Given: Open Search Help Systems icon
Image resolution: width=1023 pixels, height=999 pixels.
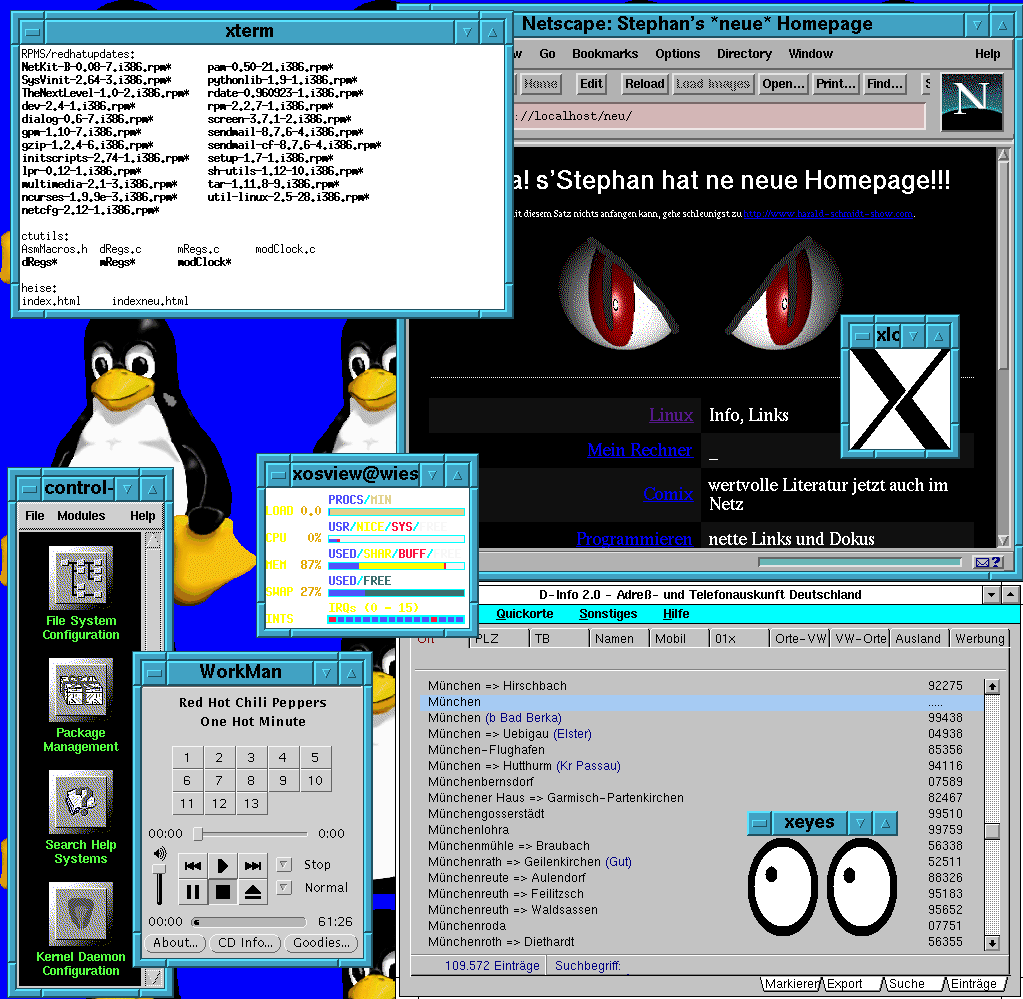Looking at the screenshot, I should [x=81, y=802].
